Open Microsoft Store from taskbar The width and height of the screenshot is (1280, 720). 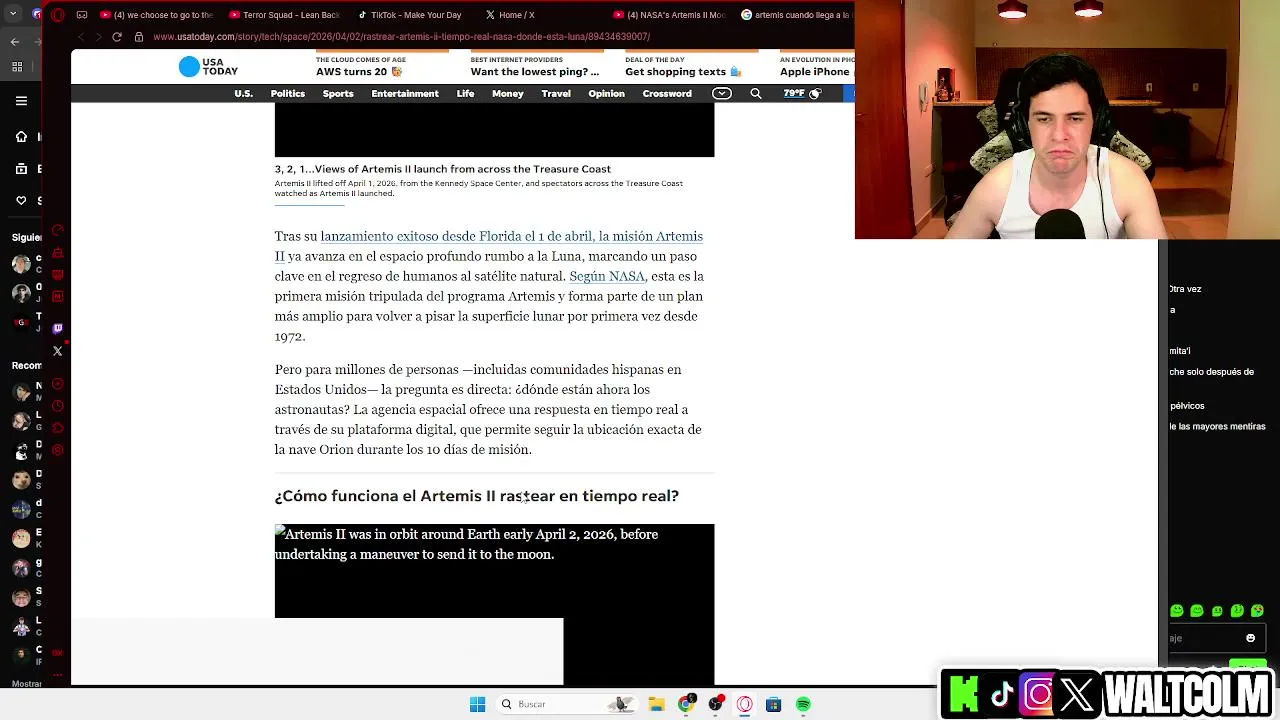coord(773,704)
